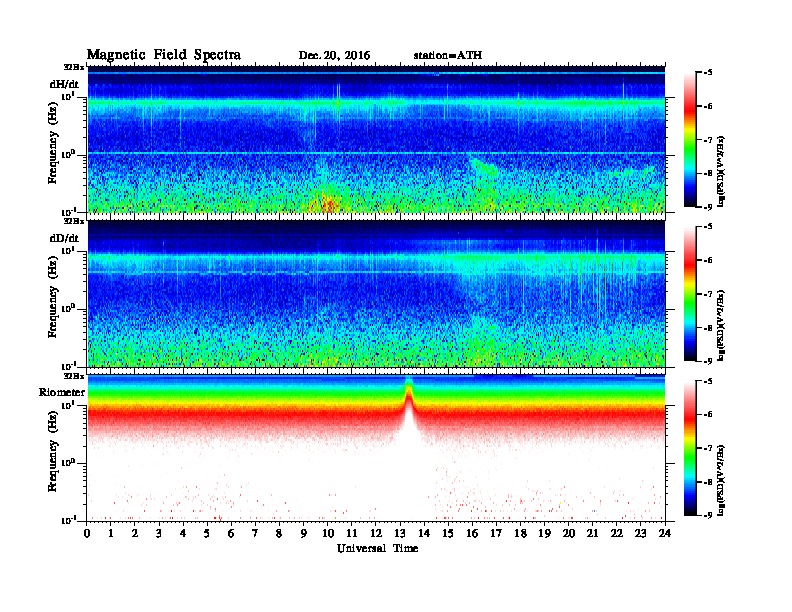Click the 10^0 frequency tick in dH/dt panel
The image size is (792, 612).
point(69,154)
